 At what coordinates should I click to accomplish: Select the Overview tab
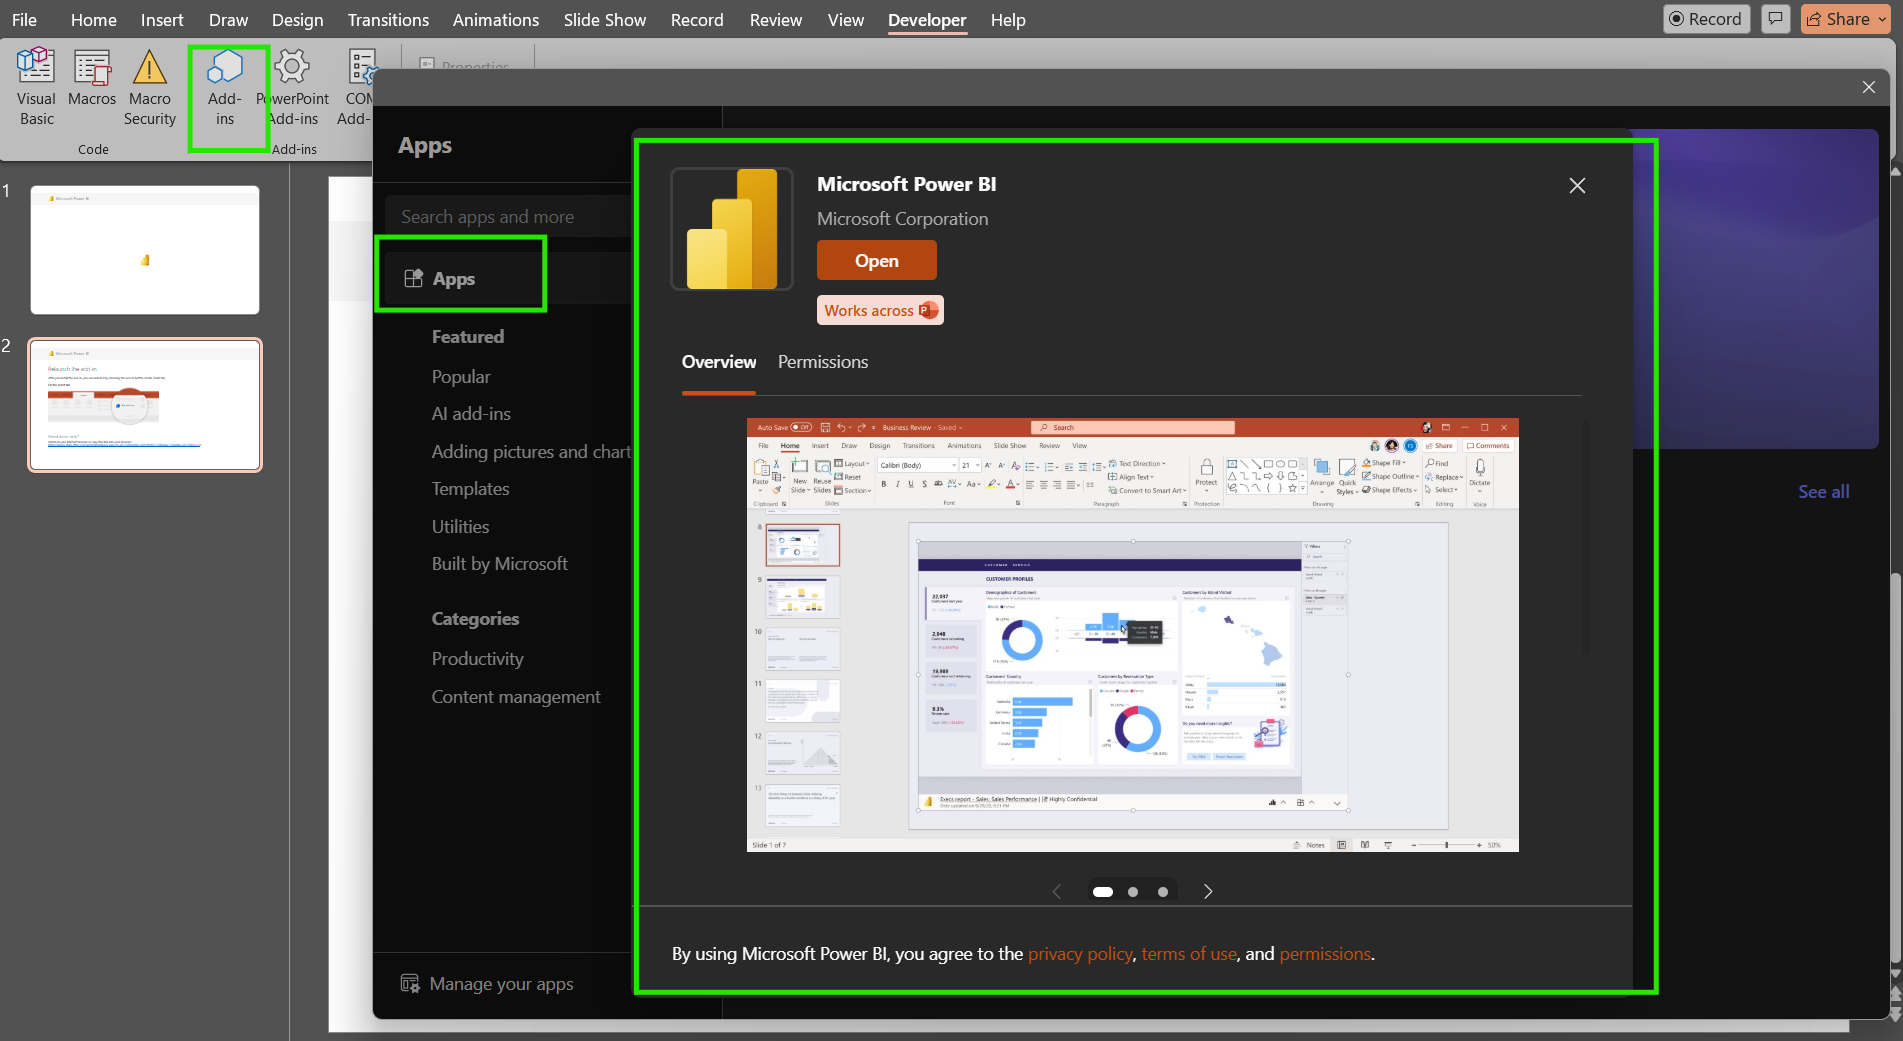(x=718, y=362)
